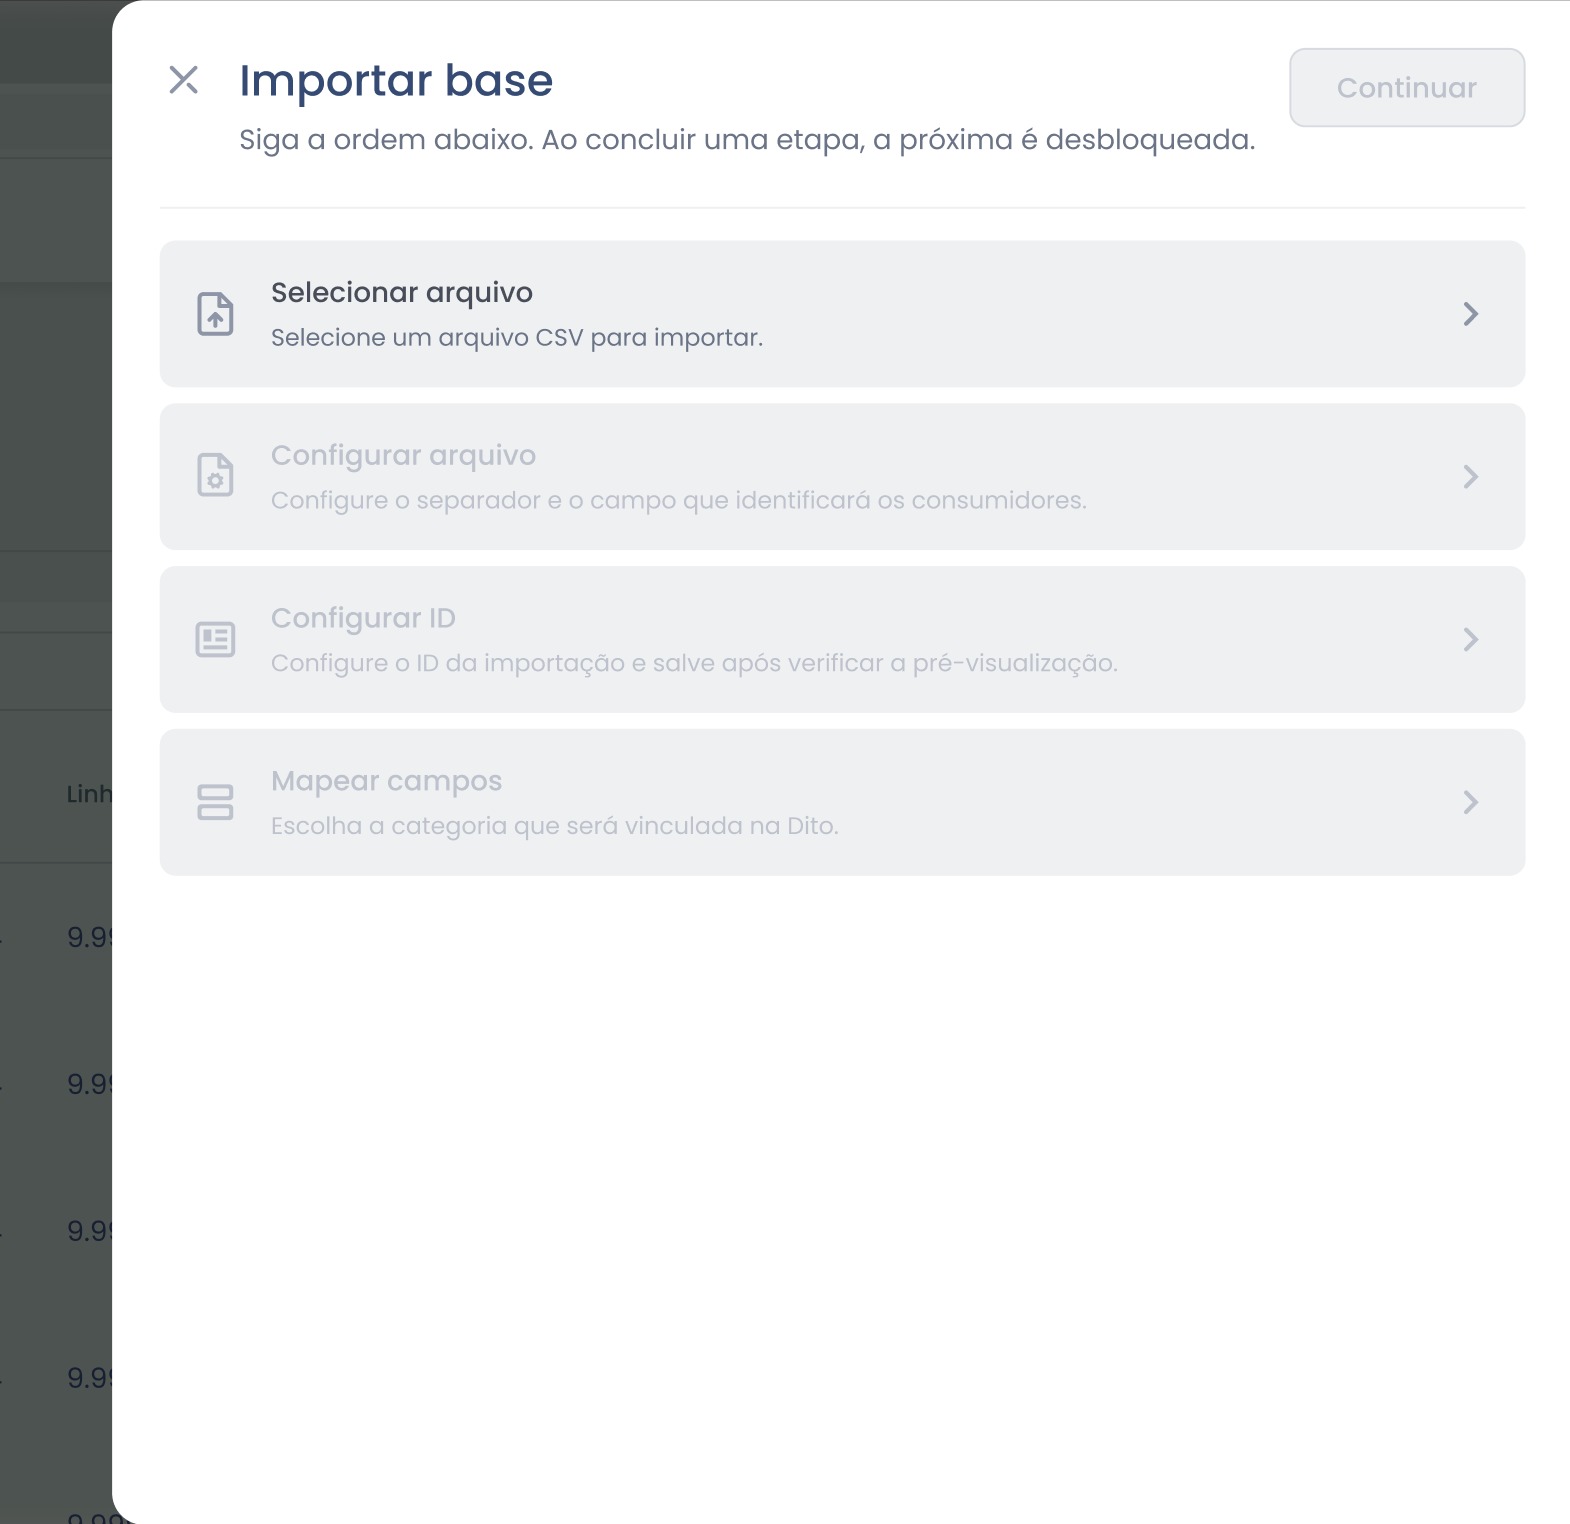Expand Mapear campos with the right arrow

(1470, 802)
